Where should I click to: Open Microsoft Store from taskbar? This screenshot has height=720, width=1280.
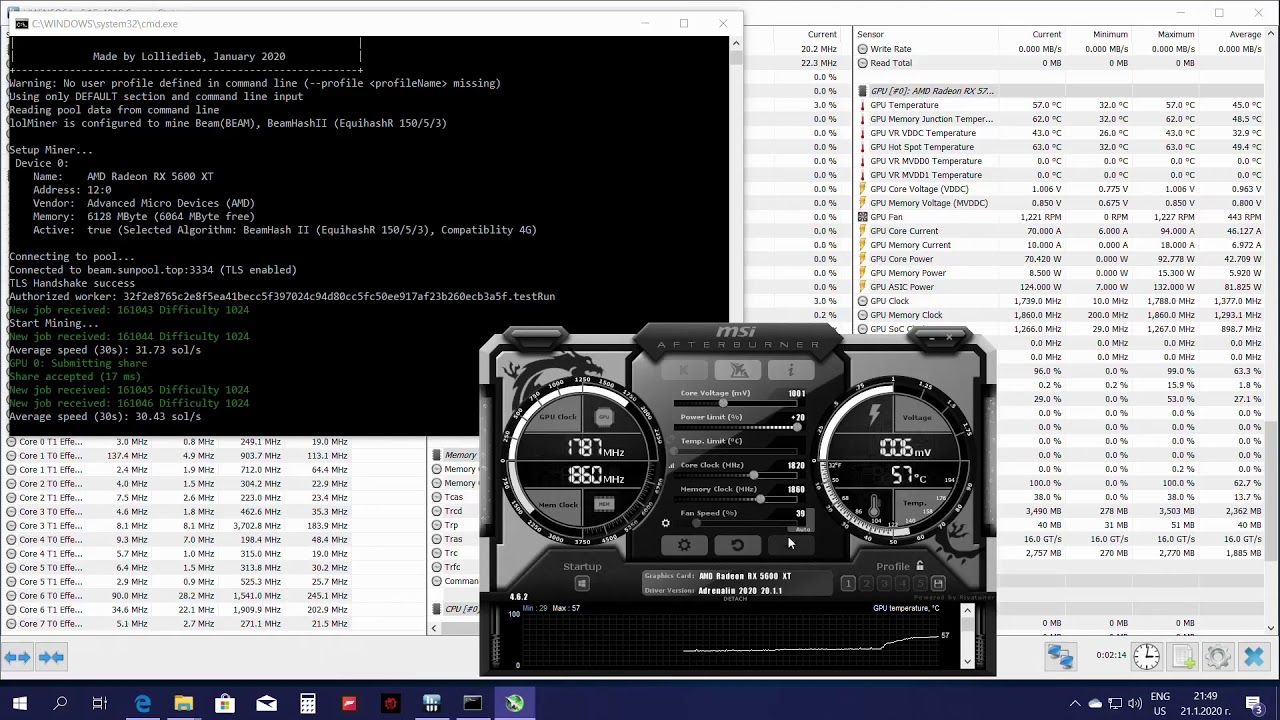225,704
